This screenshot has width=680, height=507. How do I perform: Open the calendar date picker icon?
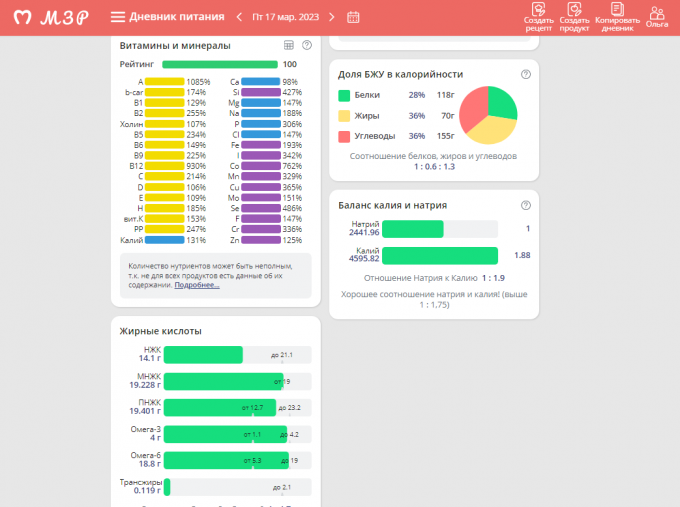353,17
